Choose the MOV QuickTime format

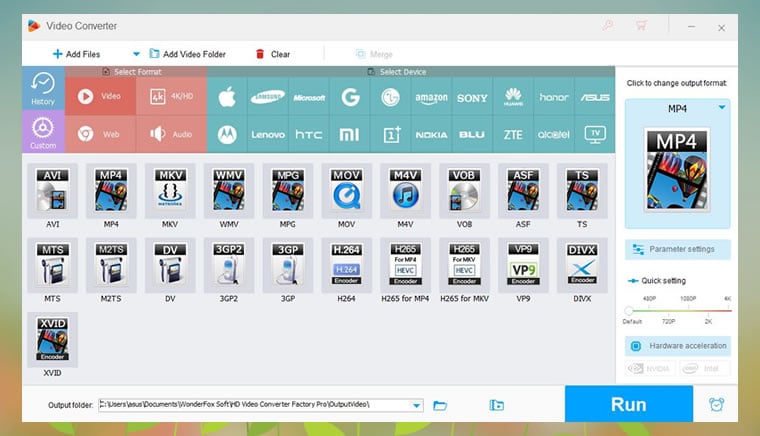(347, 190)
